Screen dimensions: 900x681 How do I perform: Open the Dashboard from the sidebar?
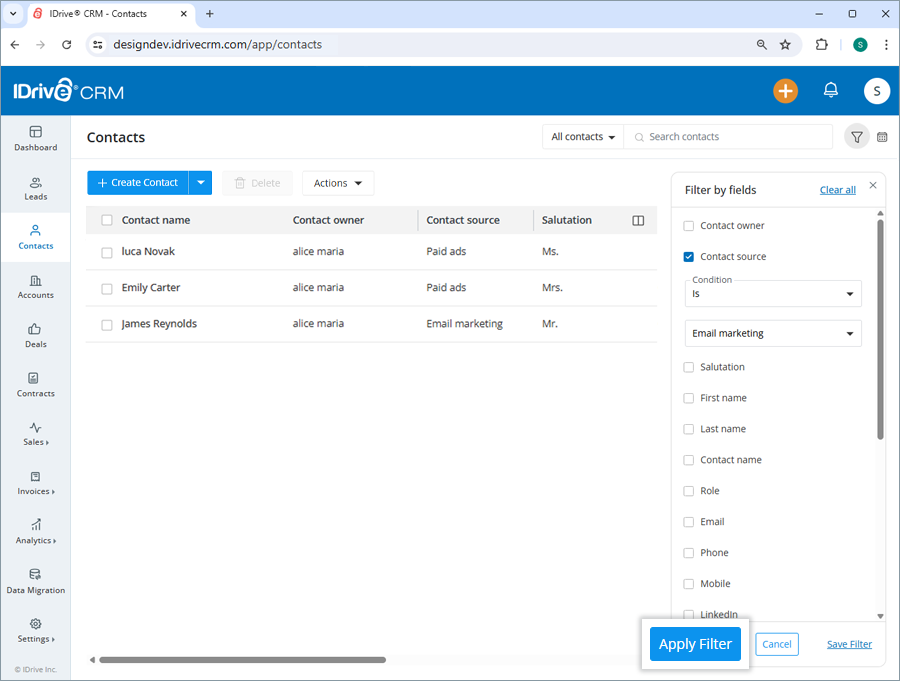[x=35, y=140]
